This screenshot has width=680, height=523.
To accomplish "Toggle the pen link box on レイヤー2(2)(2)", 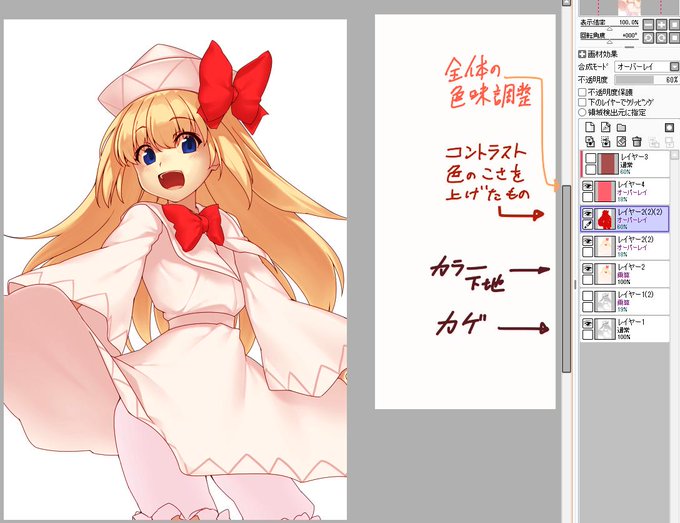I will tap(588, 225).
